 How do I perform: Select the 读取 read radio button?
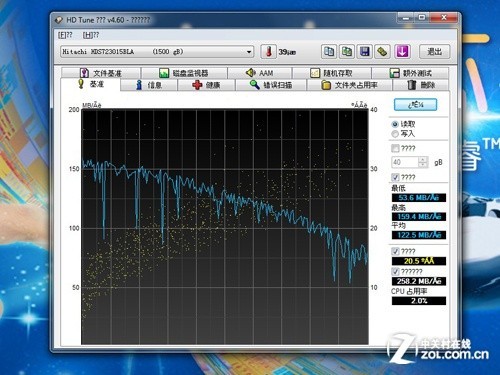click(395, 124)
